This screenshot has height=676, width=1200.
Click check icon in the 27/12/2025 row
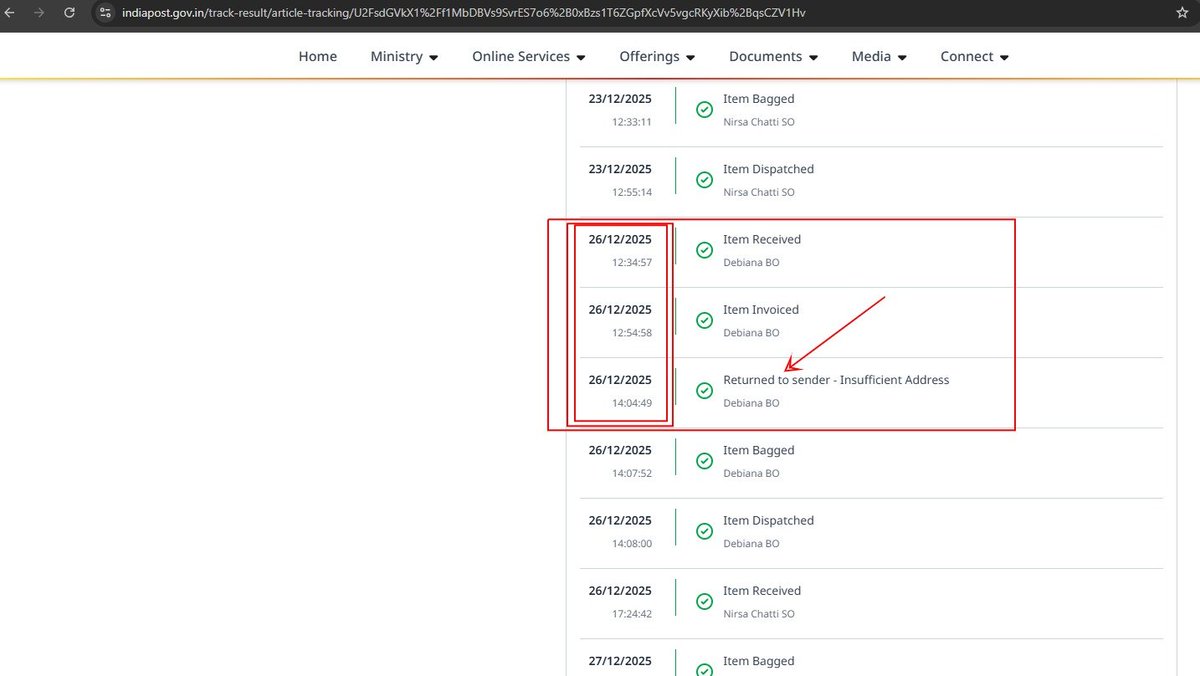(x=704, y=670)
